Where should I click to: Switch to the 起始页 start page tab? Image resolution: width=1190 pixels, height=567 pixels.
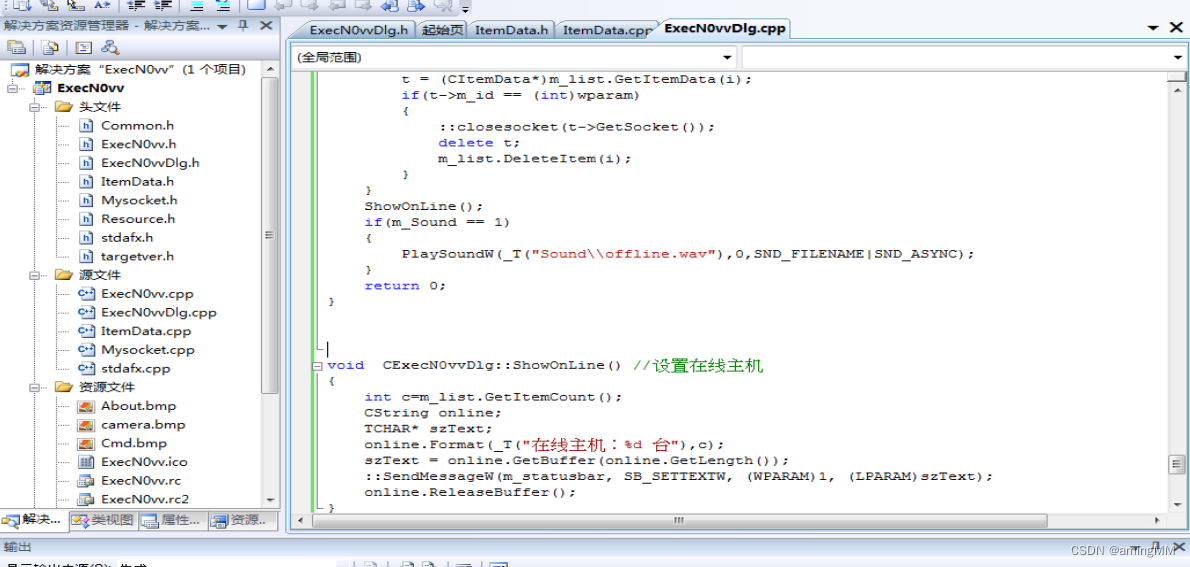point(441,30)
